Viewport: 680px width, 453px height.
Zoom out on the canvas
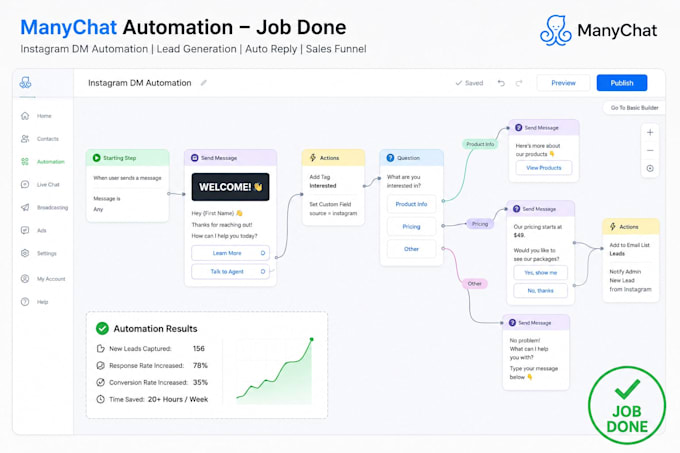(650, 150)
